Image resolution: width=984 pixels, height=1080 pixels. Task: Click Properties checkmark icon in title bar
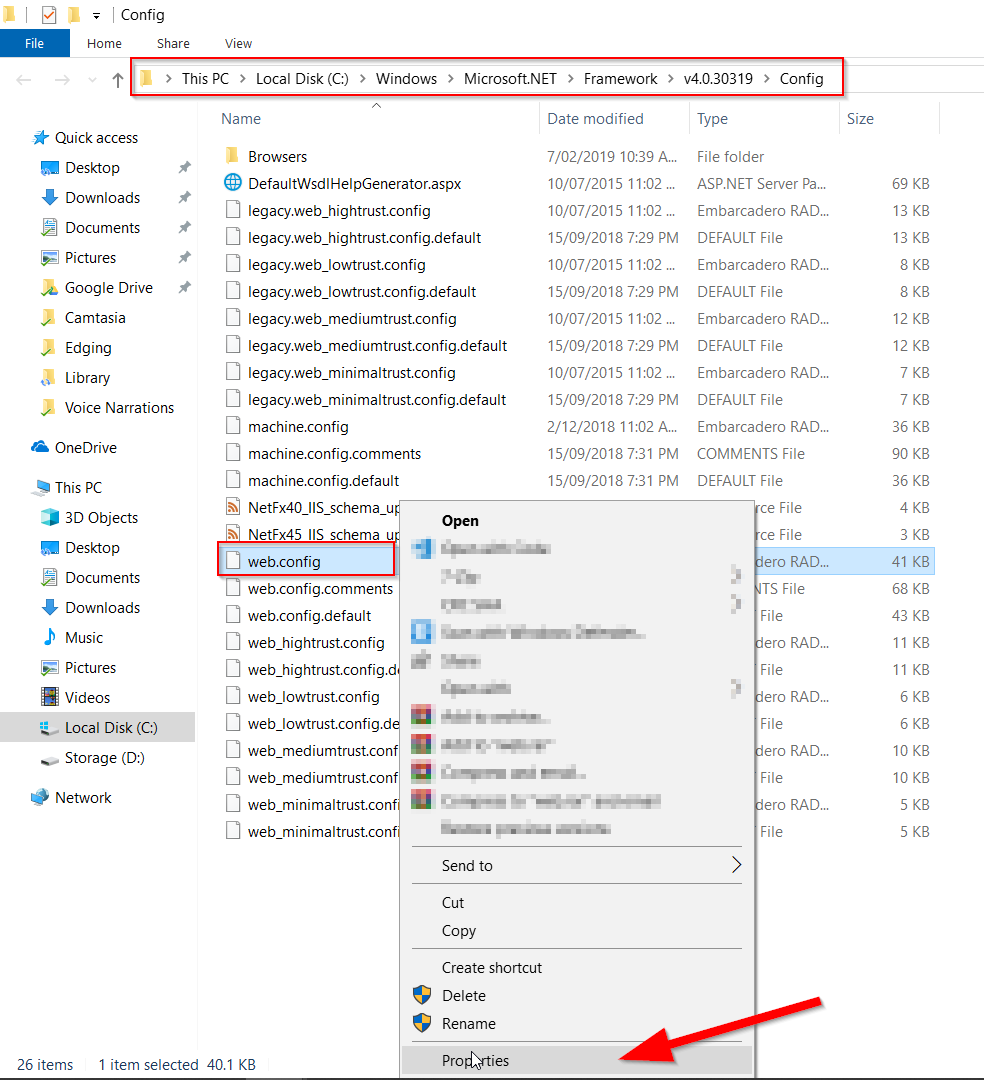pyautogui.click(x=49, y=14)
